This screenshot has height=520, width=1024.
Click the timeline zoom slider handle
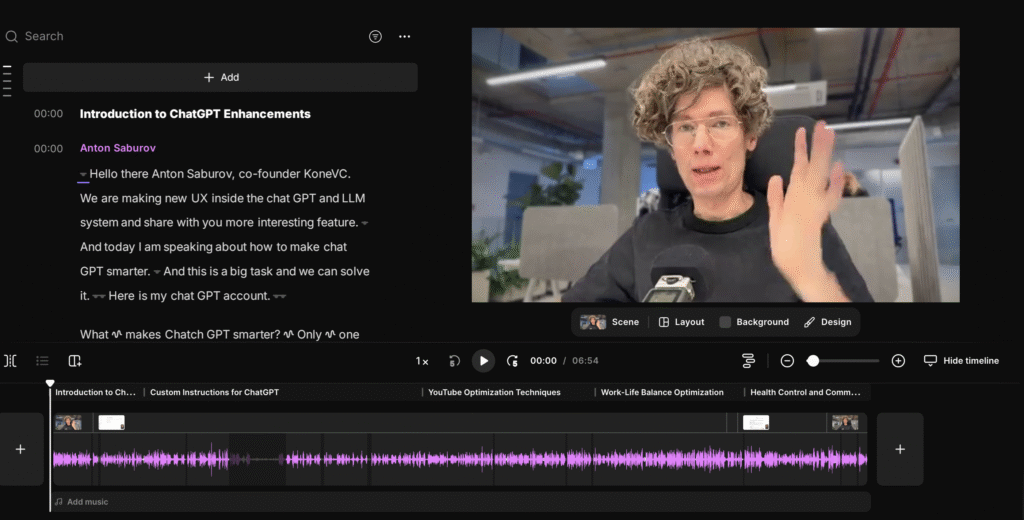813,361
